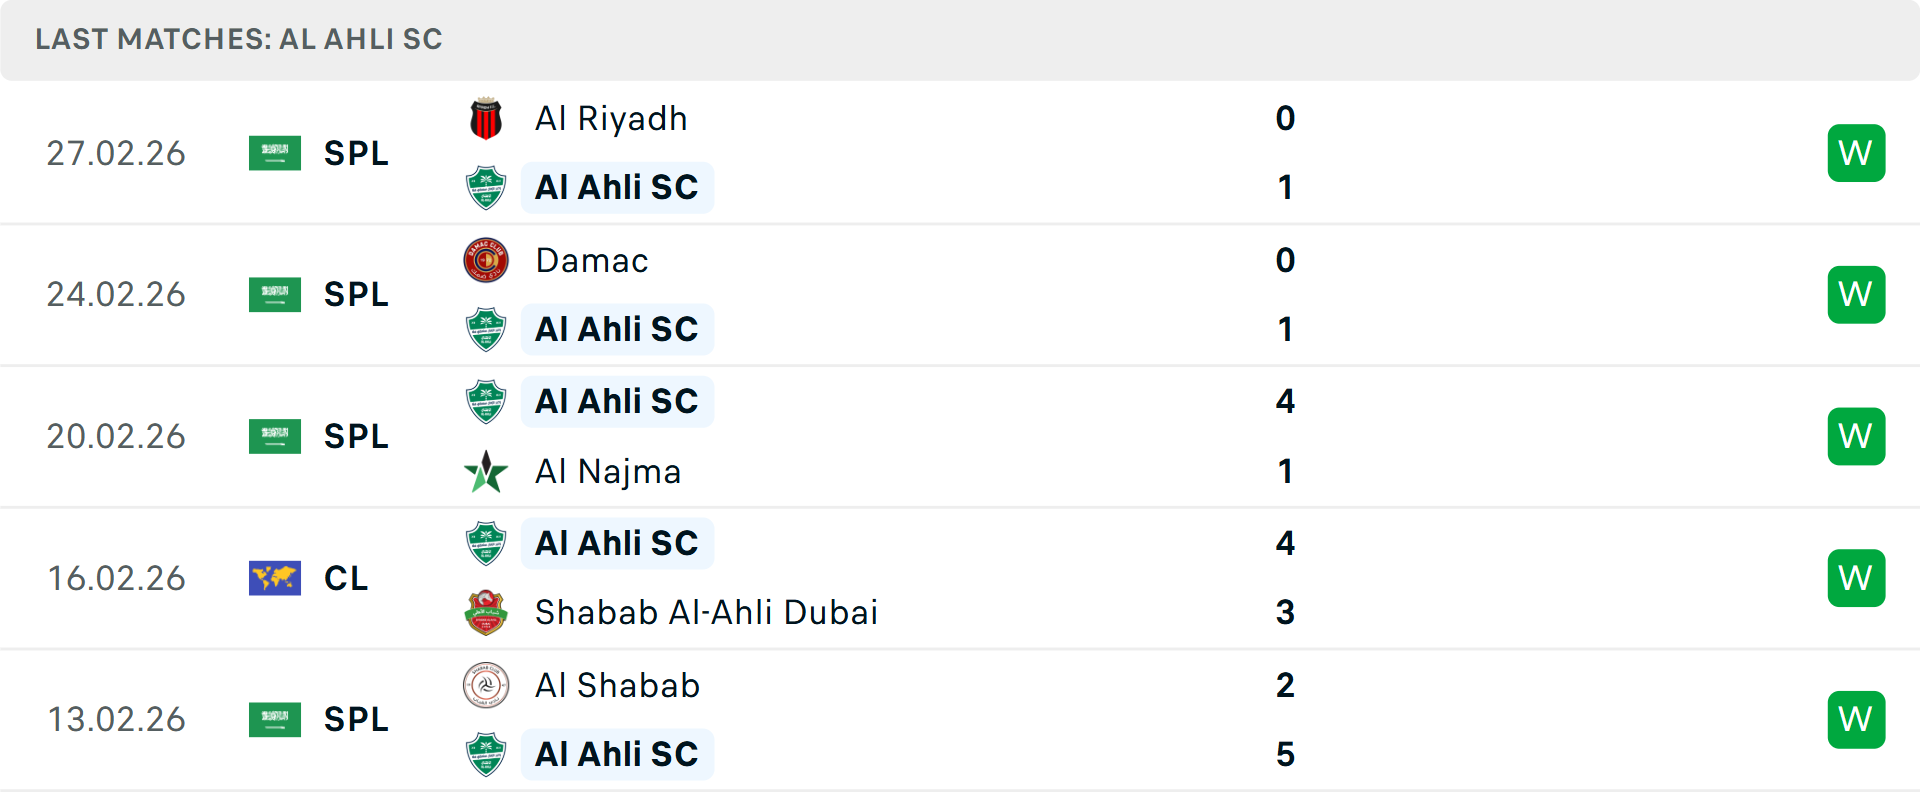This screenshot has height=792, width=1920.
Task: Select the Damac club logo
Action: [x=486, y=260]
